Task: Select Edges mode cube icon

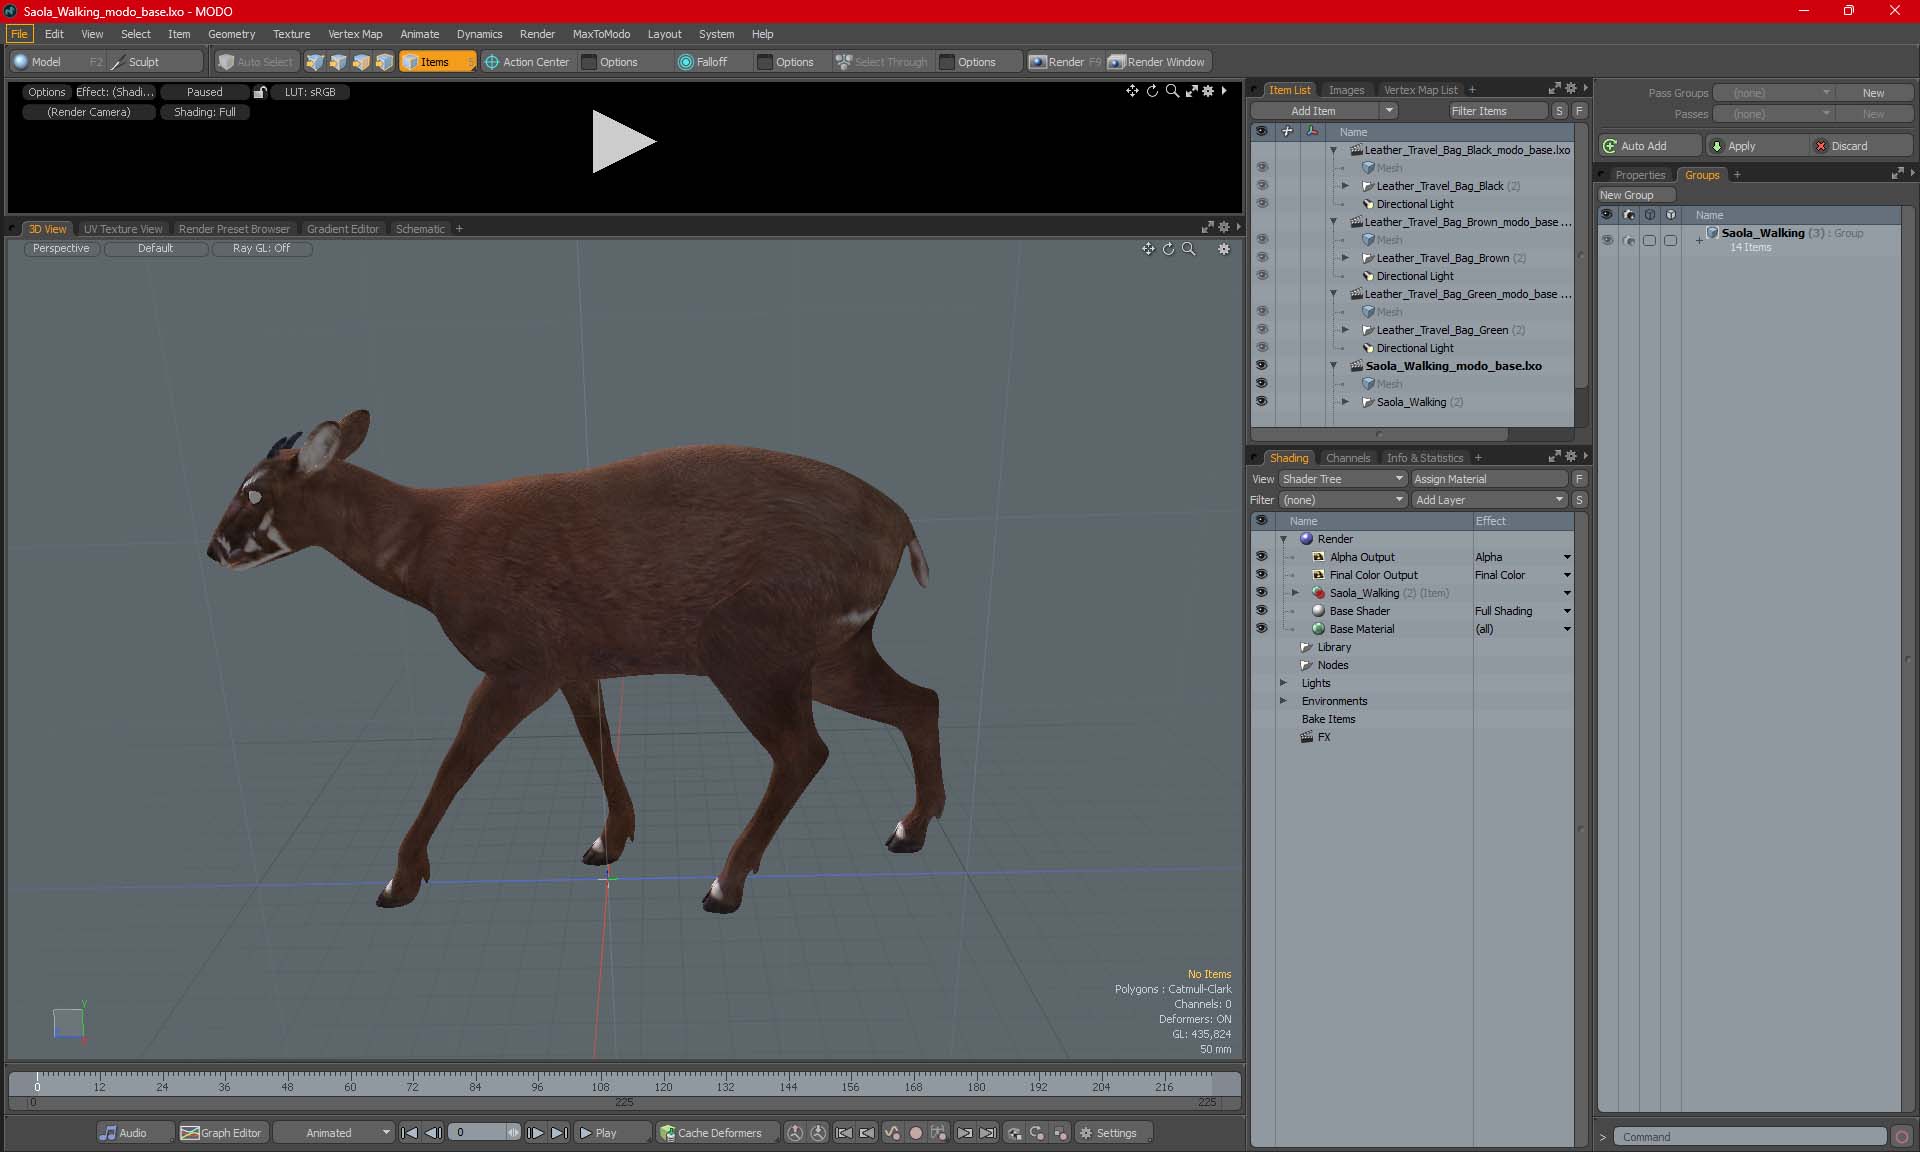Action: pos(338,62)
